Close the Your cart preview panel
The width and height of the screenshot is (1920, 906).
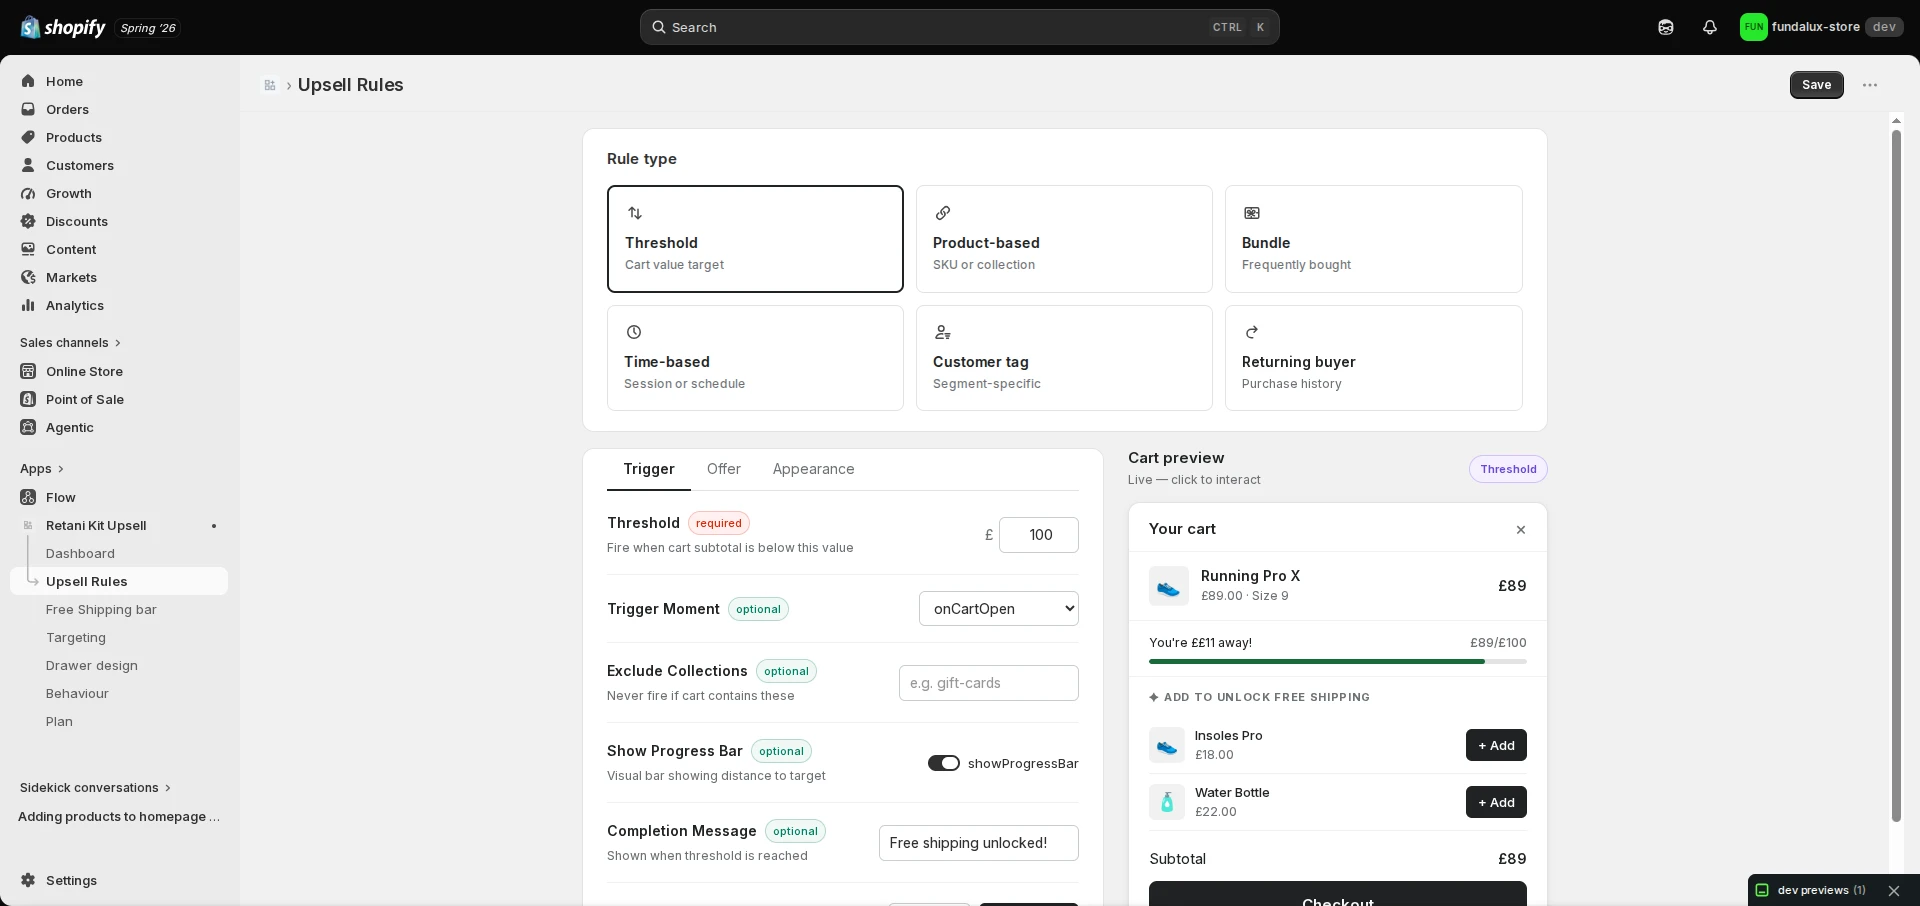pos(1521,530)
